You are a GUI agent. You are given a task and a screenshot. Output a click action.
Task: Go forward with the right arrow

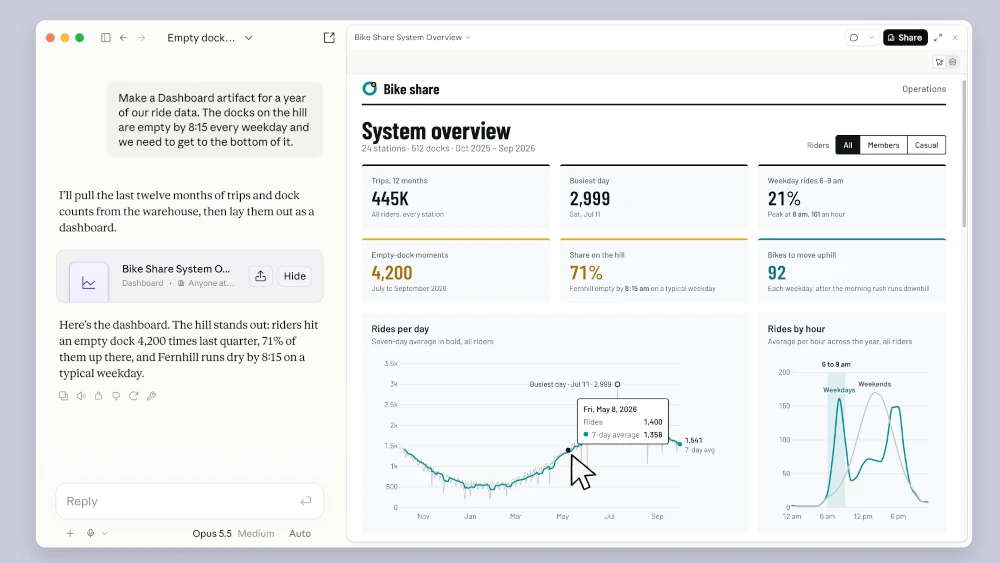click(x=142, y=38)
